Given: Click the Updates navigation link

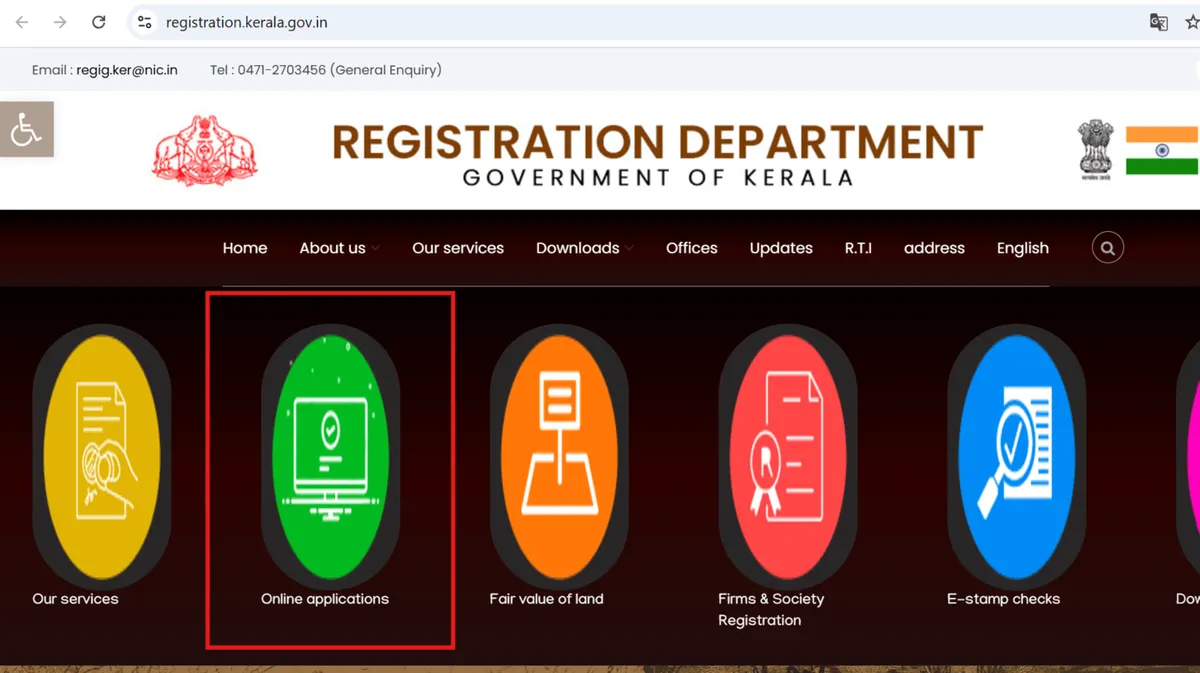Looking at the screenshot, I should click(781, 248).
